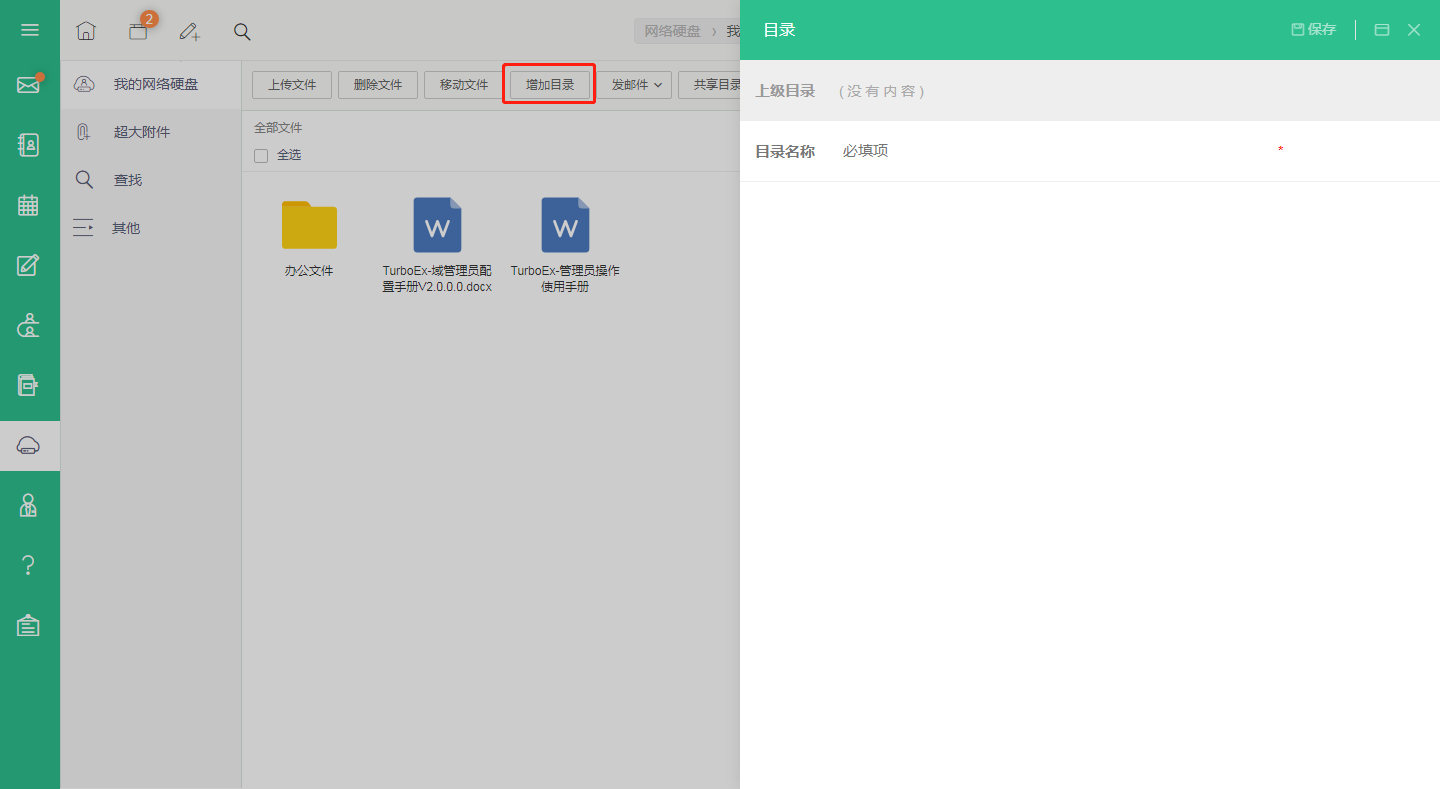
Task: Click the 上传文件 button
Action: tap(292, 85)
